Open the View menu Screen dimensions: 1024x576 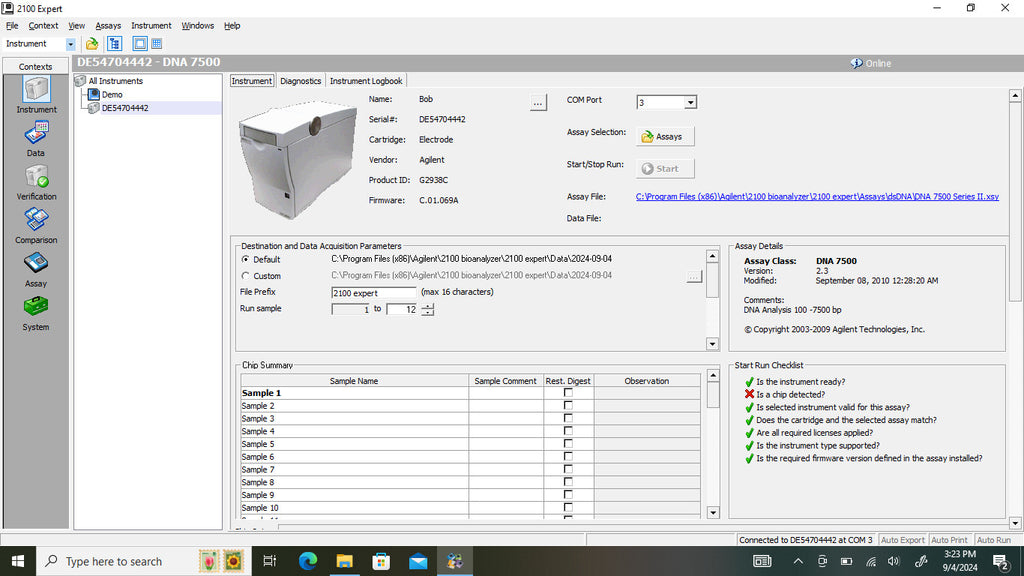(x=76, y=25)
